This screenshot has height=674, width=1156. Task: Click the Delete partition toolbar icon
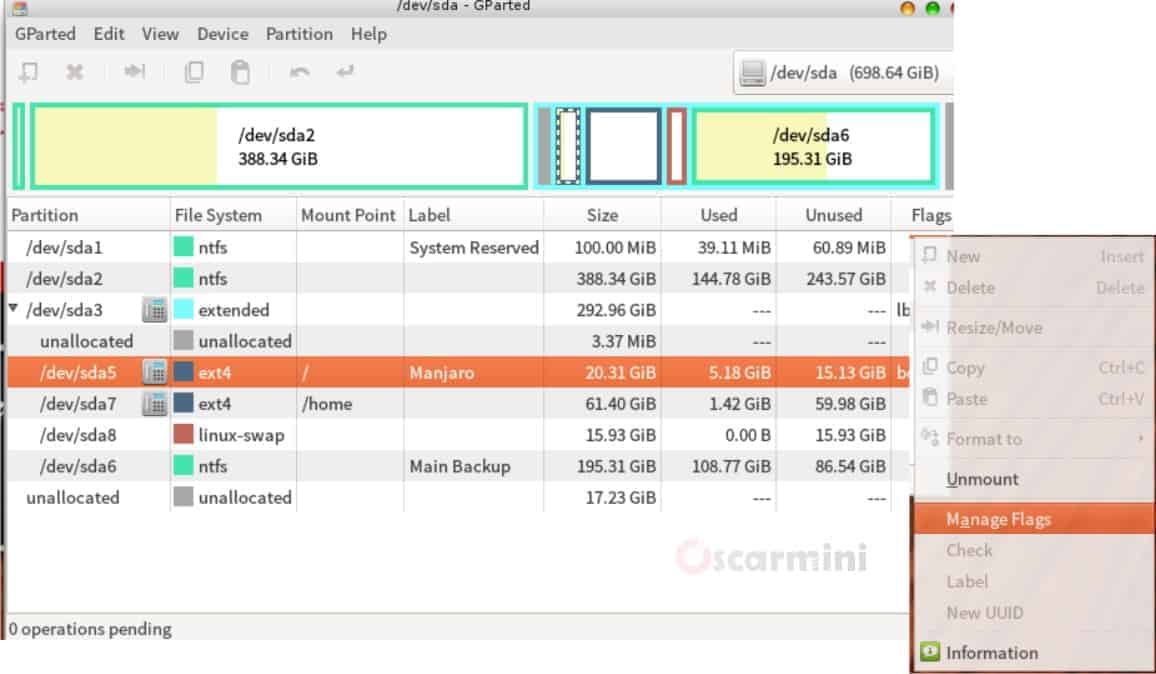75,72
